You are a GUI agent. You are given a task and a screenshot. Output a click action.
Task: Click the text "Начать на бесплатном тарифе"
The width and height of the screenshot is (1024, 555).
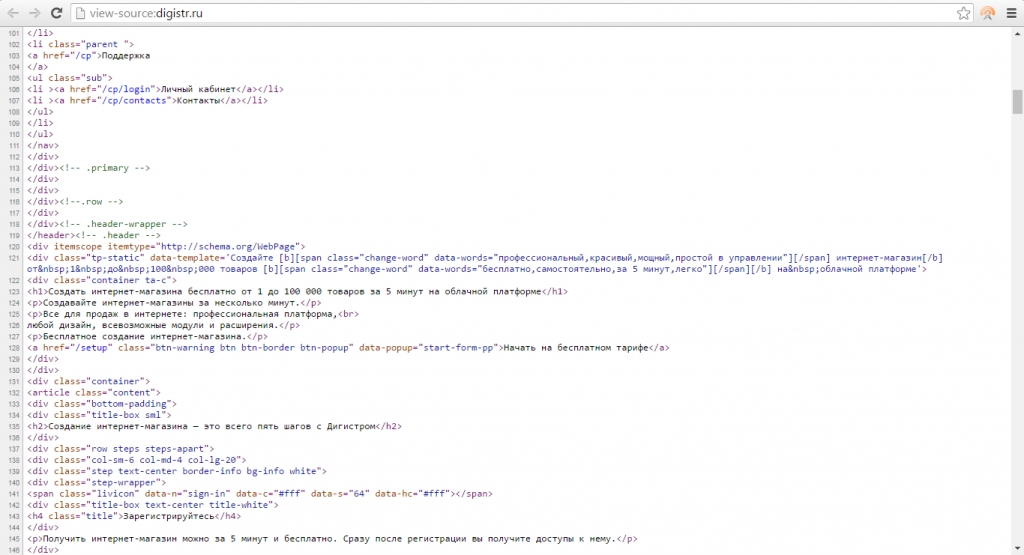click(x=575, y=348)
